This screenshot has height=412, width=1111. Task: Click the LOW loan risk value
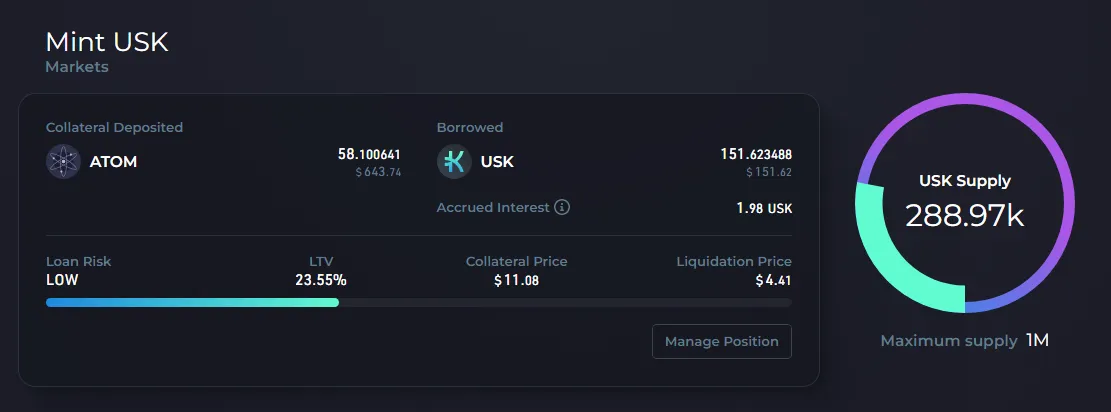(62, 280)
